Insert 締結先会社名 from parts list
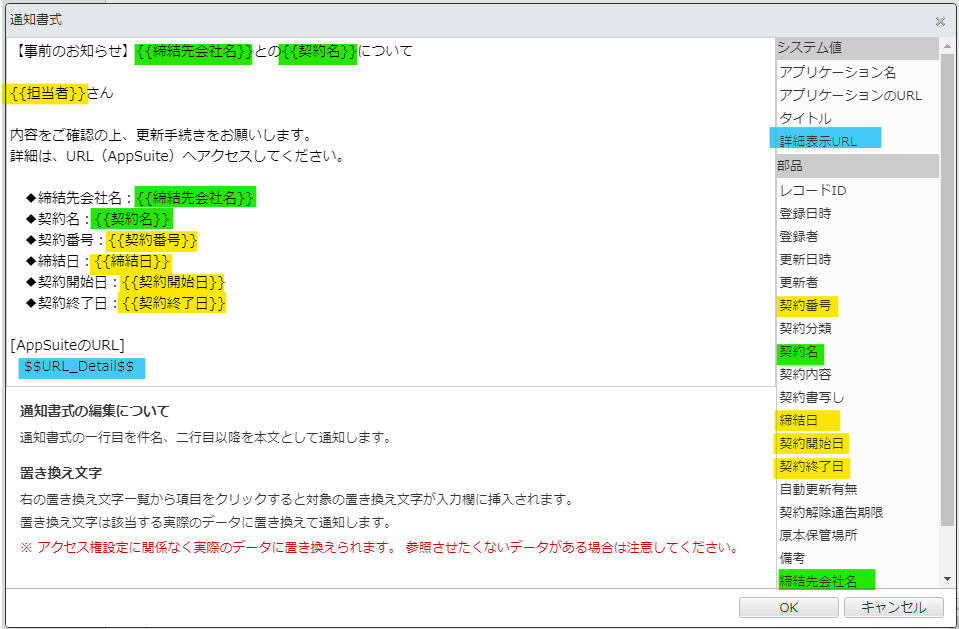Viewport: 959px width, 629px height. [x=818, y=580]
